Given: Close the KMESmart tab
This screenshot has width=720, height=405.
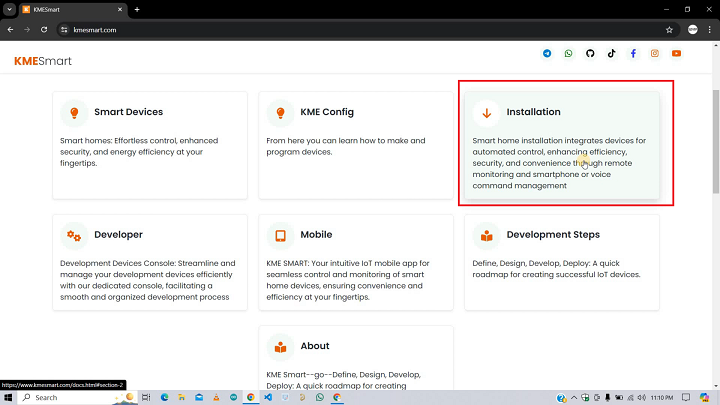Looking at the screenshot, I should pos(120,10).
